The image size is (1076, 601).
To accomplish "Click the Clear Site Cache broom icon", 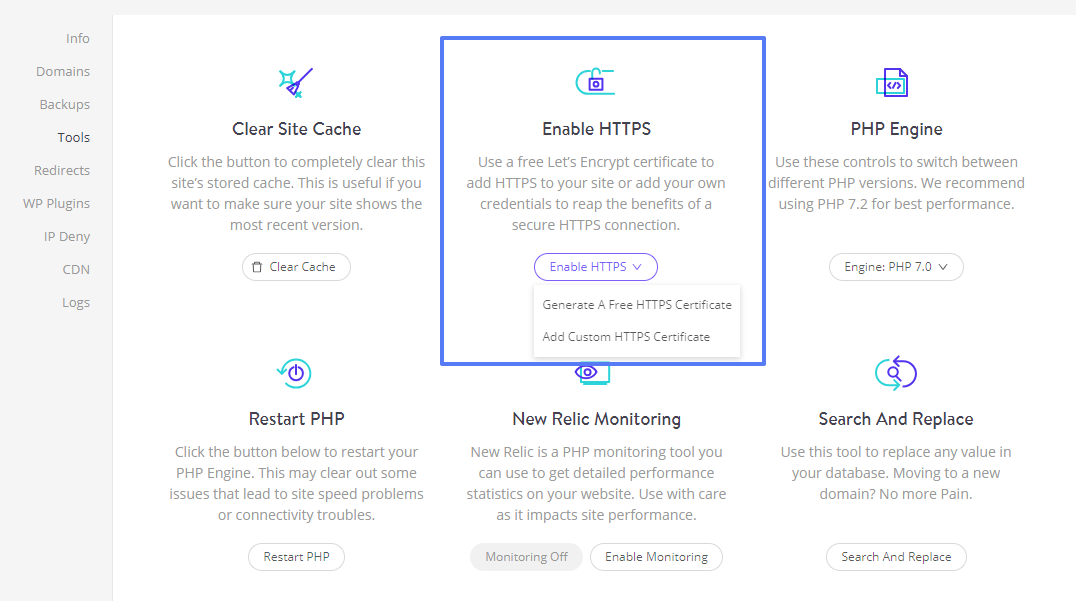I will (296, 83).
